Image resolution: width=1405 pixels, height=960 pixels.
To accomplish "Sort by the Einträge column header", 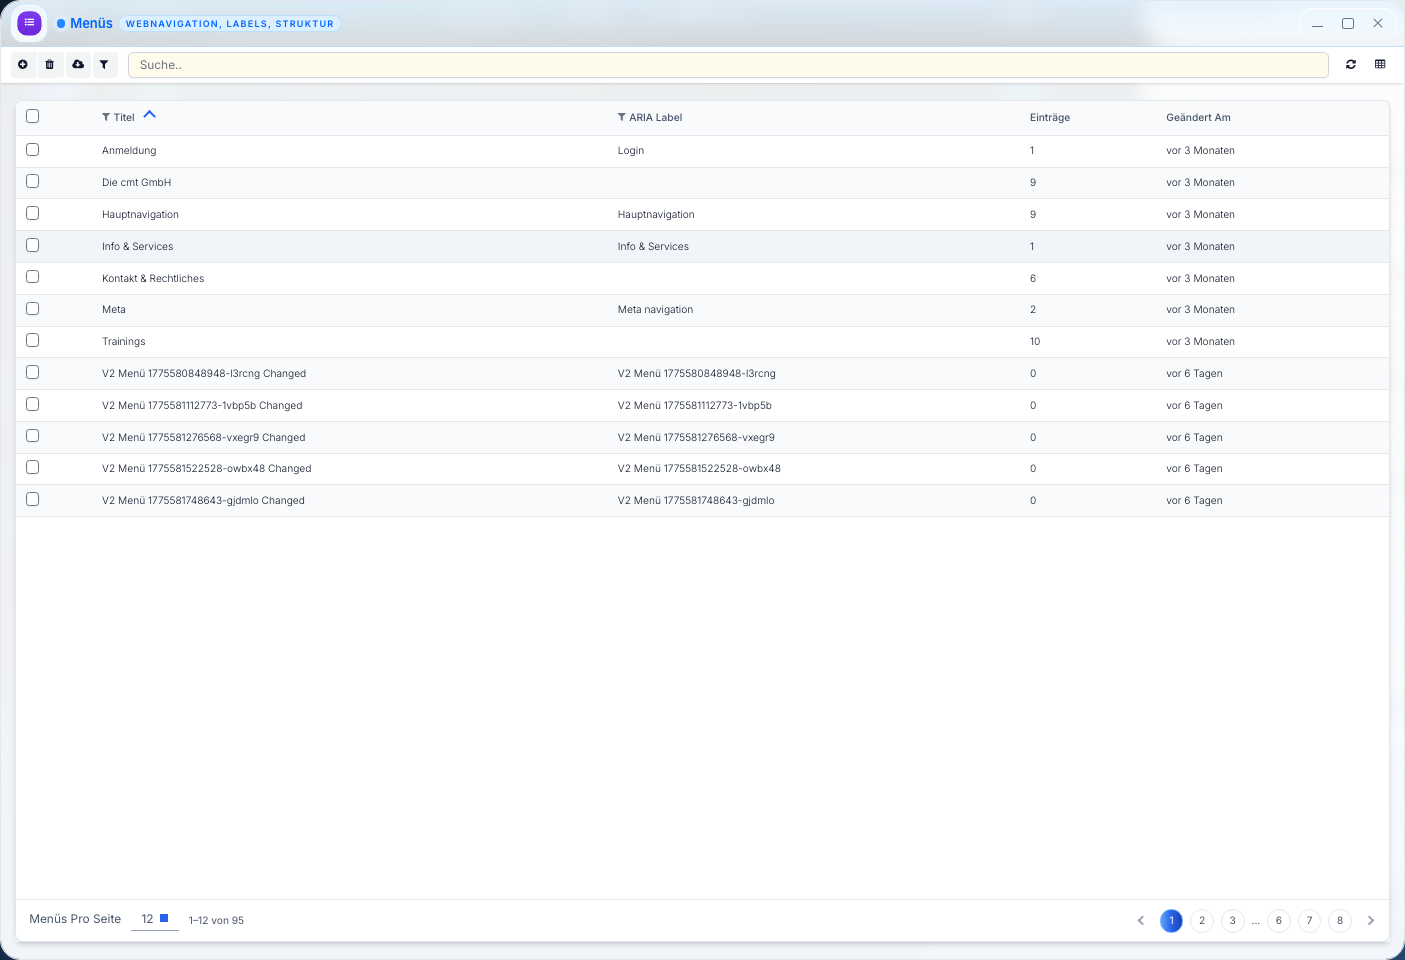I will point(1049,118).
